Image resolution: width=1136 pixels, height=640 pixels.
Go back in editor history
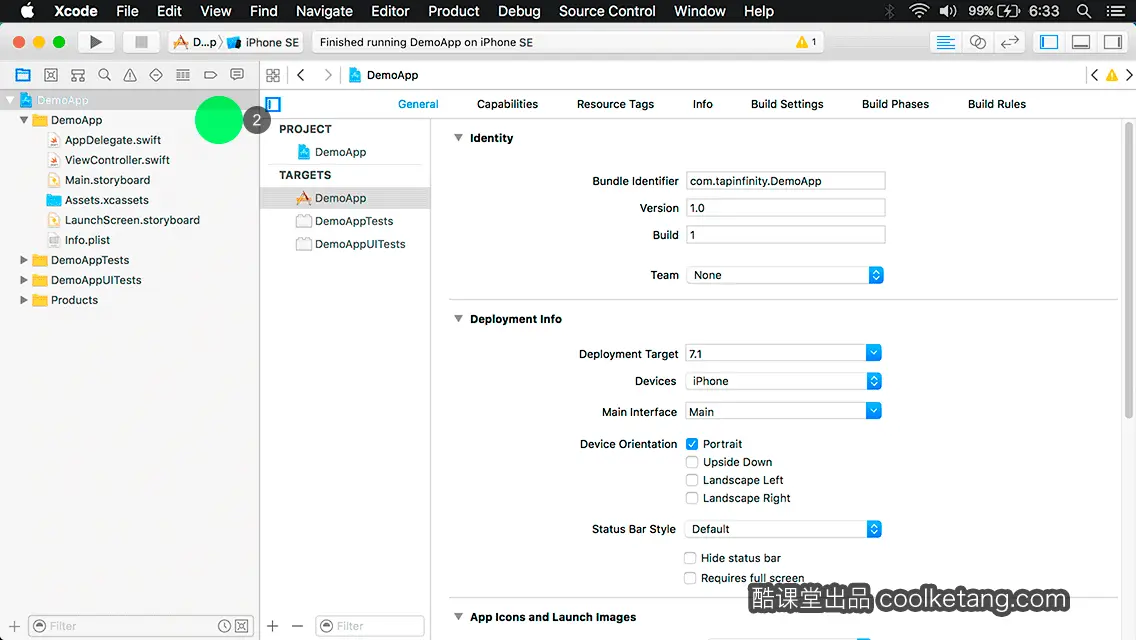pos(301,75)
